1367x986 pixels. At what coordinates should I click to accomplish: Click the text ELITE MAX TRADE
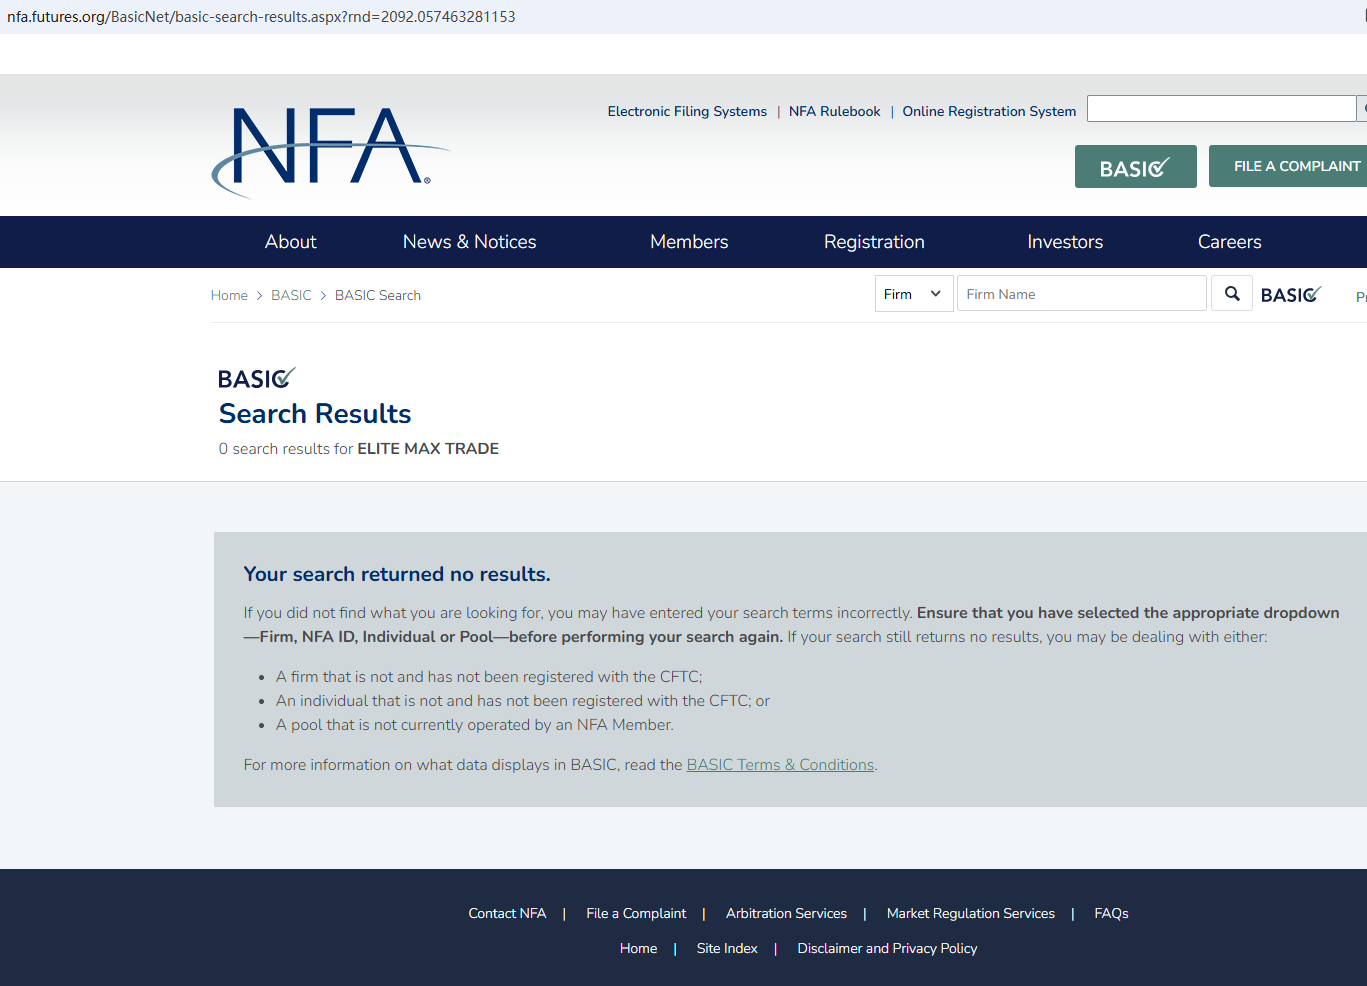428,449
